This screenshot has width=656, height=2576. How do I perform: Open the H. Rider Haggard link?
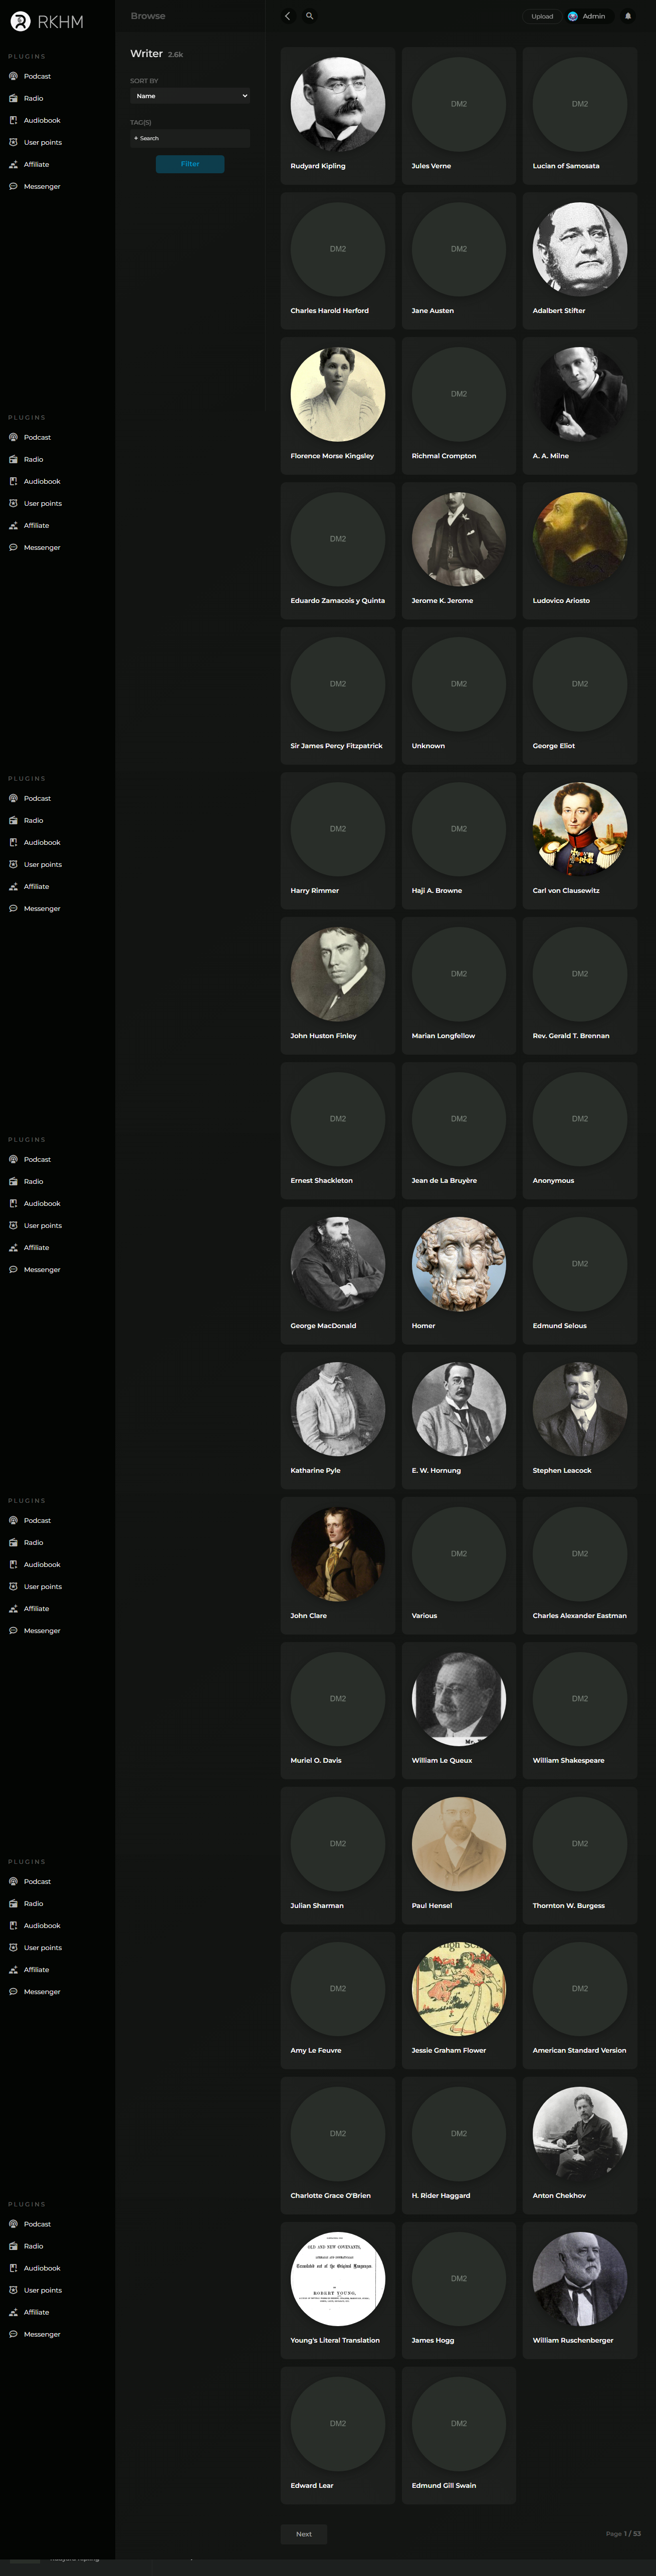(441, 2196)
